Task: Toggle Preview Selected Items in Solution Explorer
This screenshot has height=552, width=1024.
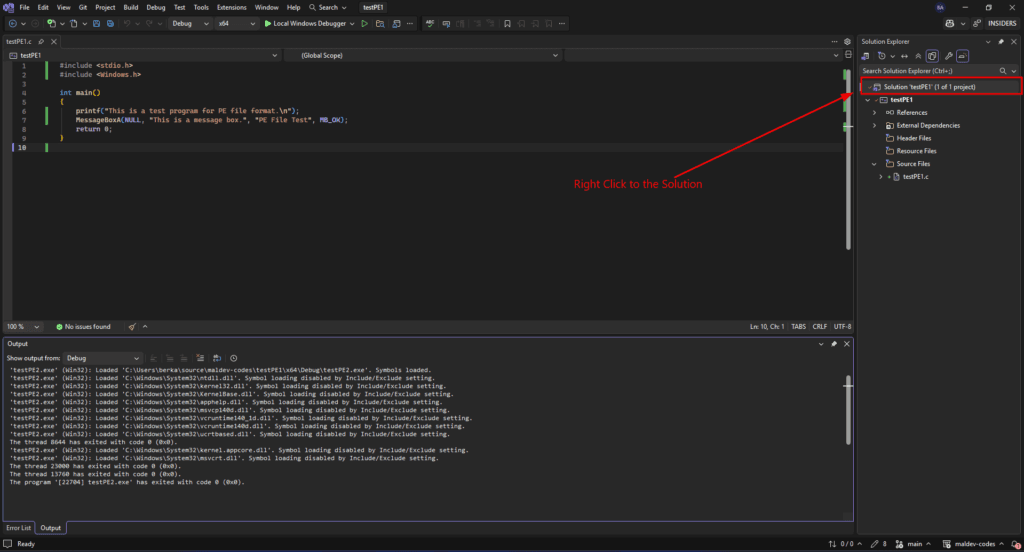Action: [x=962, y=56]
